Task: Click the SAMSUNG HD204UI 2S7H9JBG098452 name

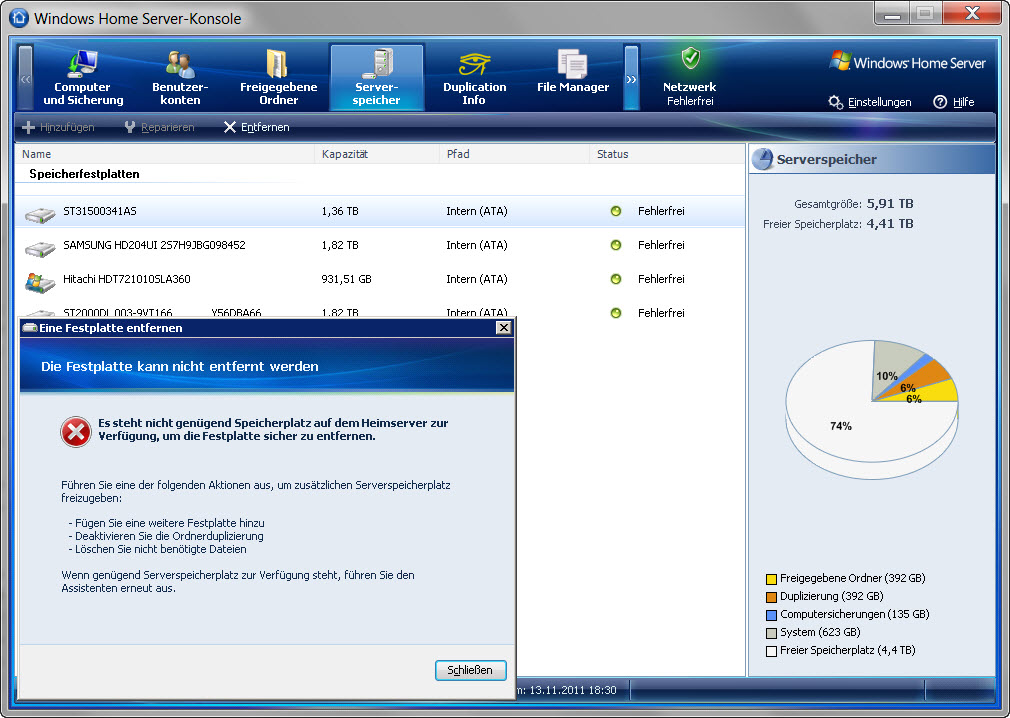Action: pos(154,245)
